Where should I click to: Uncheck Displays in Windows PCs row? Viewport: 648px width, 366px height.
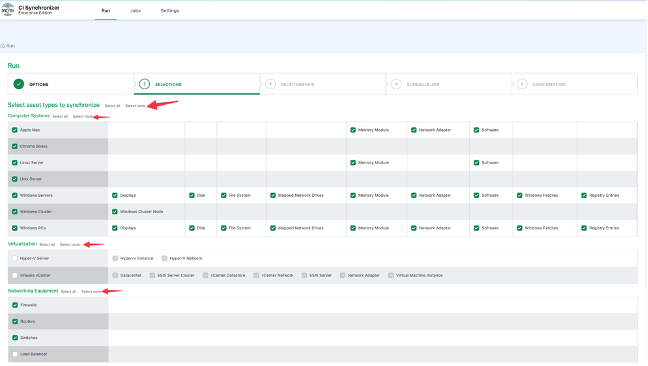[115, 228]
